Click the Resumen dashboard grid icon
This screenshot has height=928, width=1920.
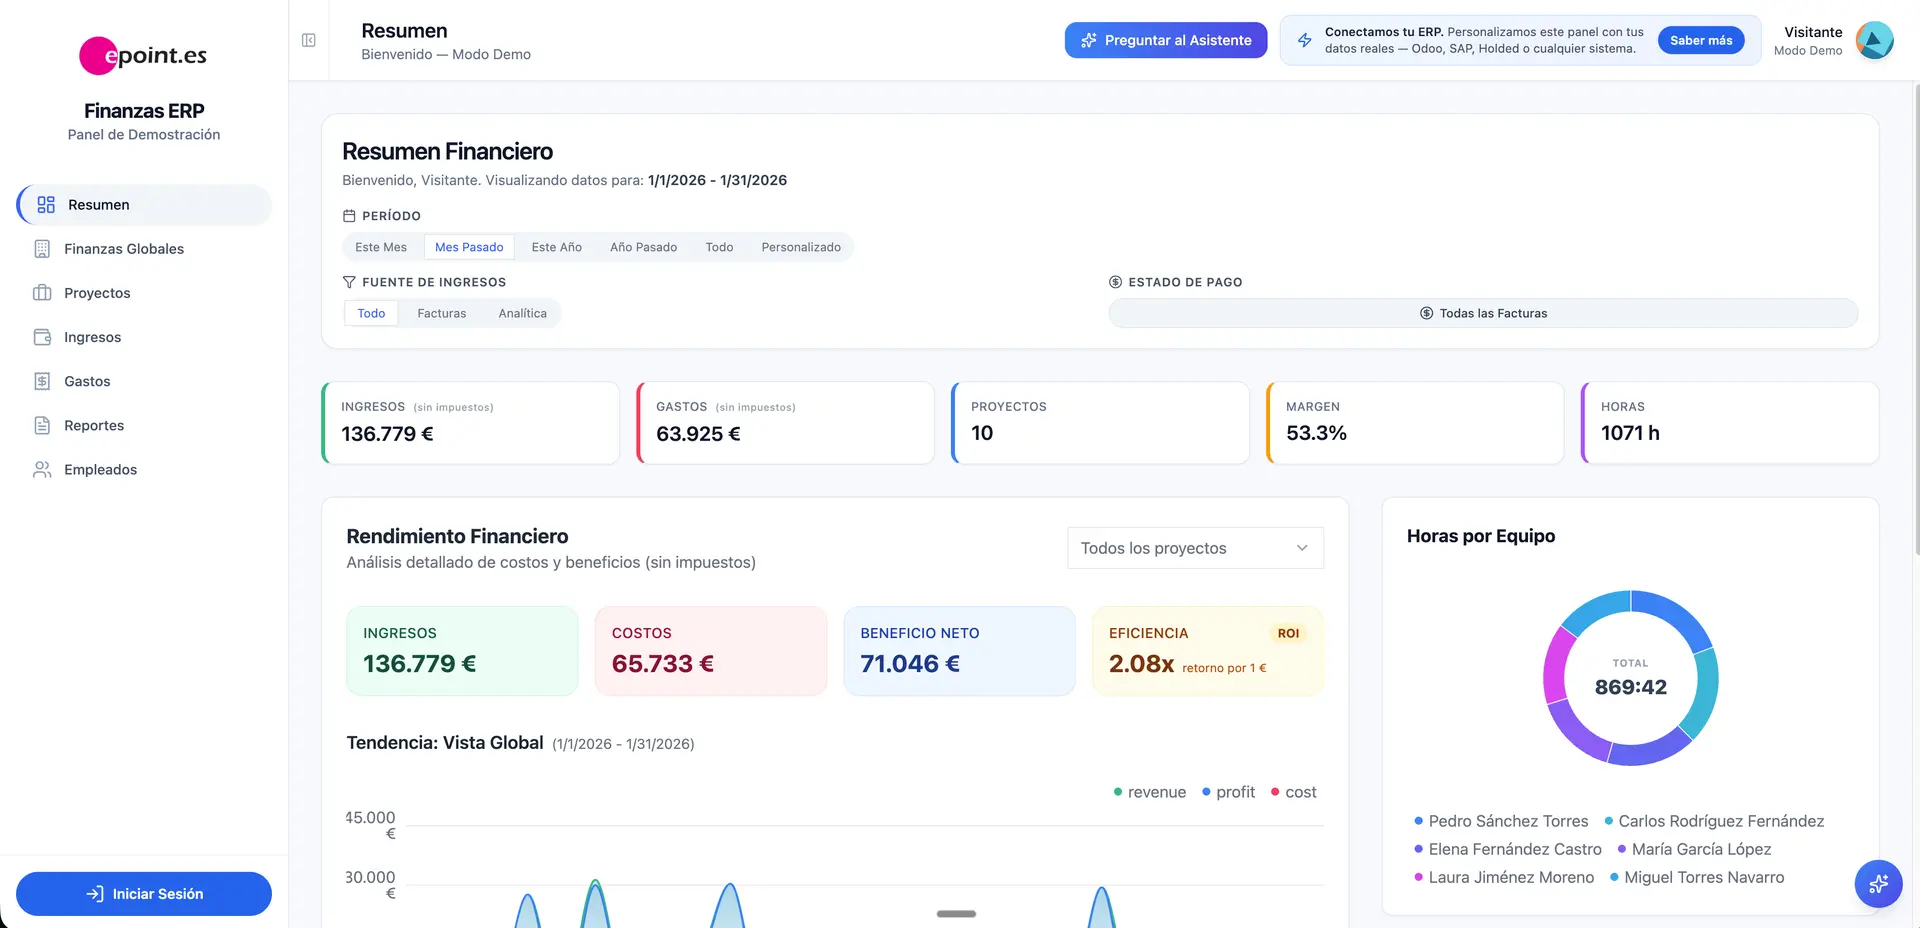(x=46, y=205)
